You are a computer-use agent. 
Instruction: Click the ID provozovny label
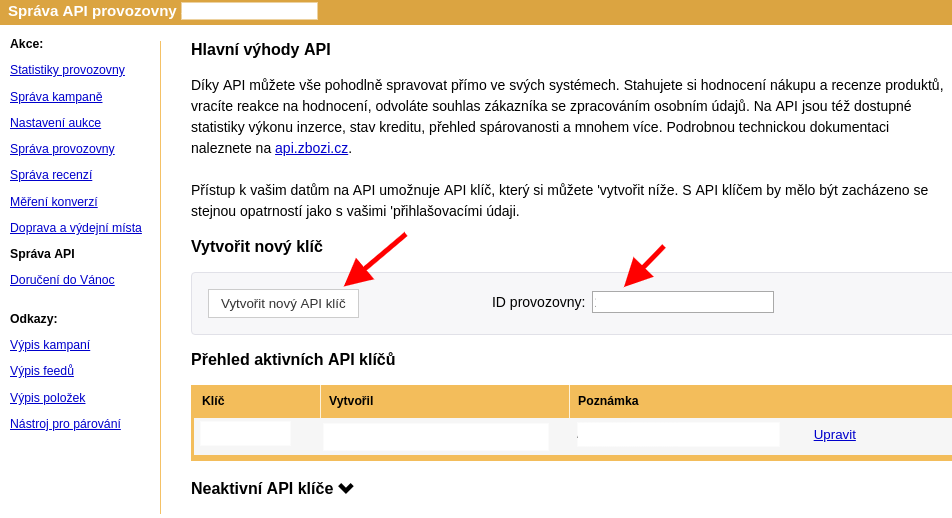[x=539, y=302]
